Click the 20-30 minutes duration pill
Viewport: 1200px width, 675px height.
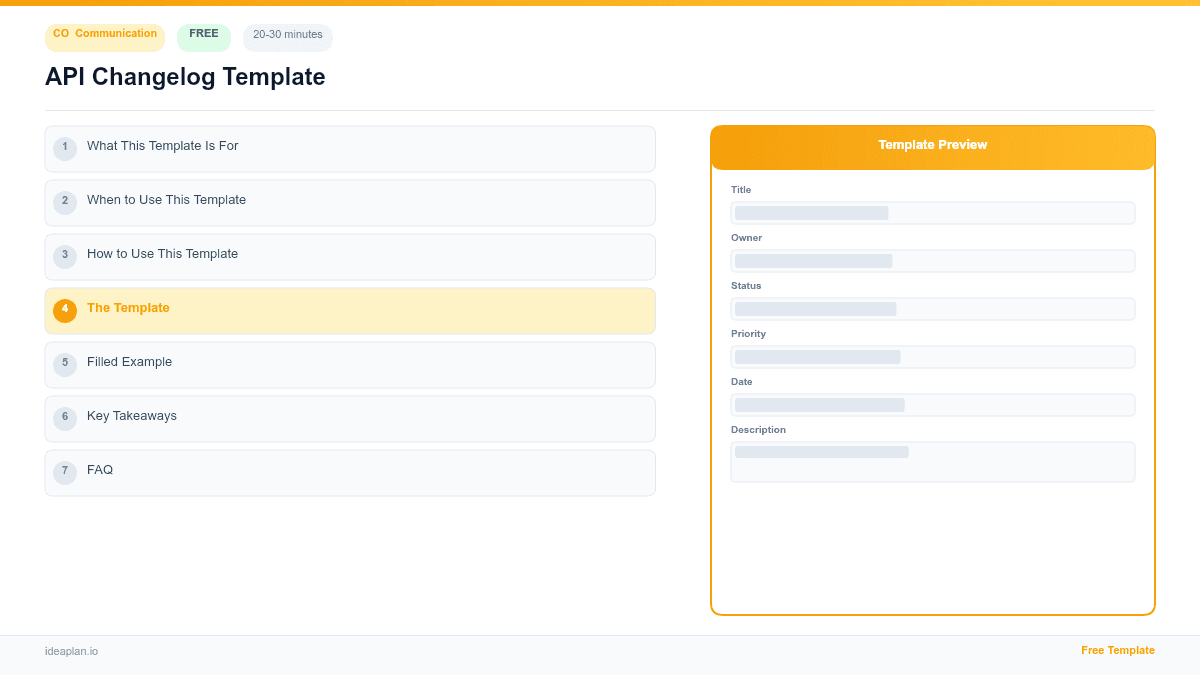pyautogui.click(x=287, y=36)
